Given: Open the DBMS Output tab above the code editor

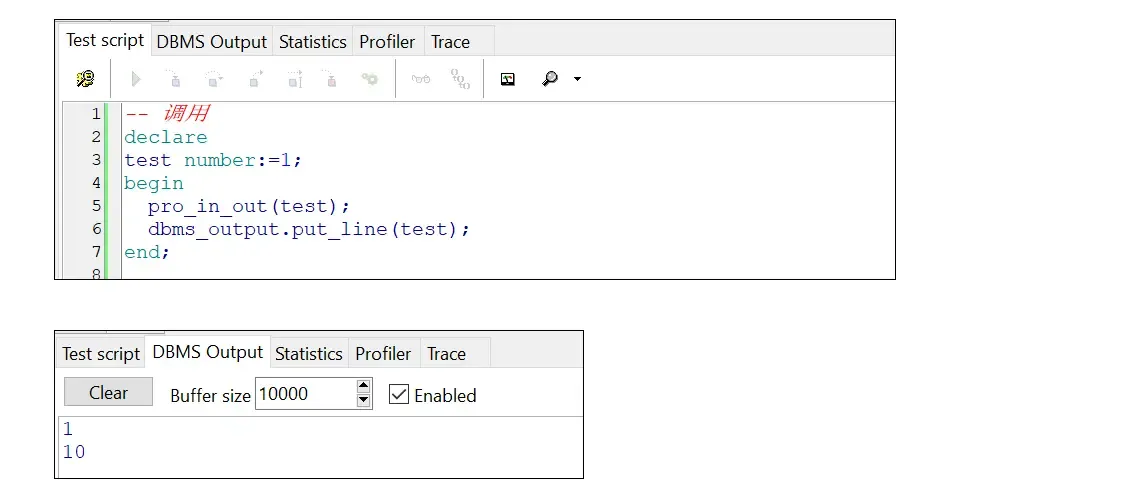Looking at the screenshot, I should click(x=212, y=42).
